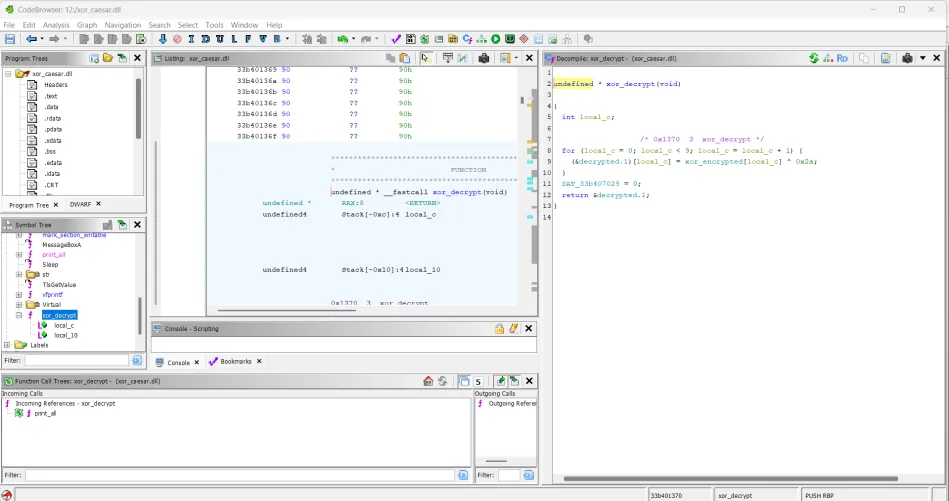949x501 pixels.
Task: Click the call tree depth field showing 5
Action: pos(478,381)
